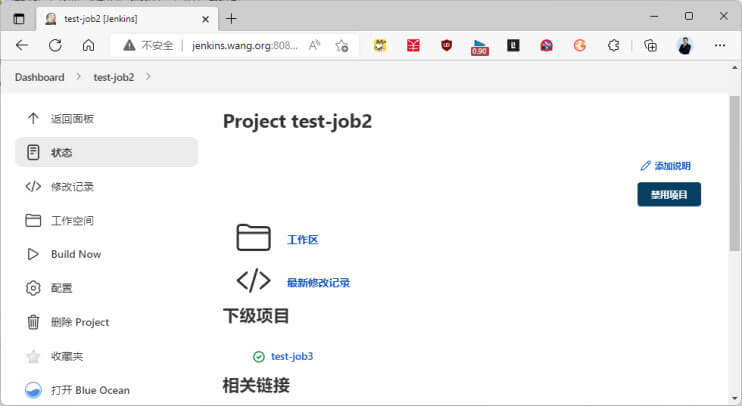Viewport: 742px width, 406px height.
Task: Click the not-secure warning icon
Action: pos(129,45)
